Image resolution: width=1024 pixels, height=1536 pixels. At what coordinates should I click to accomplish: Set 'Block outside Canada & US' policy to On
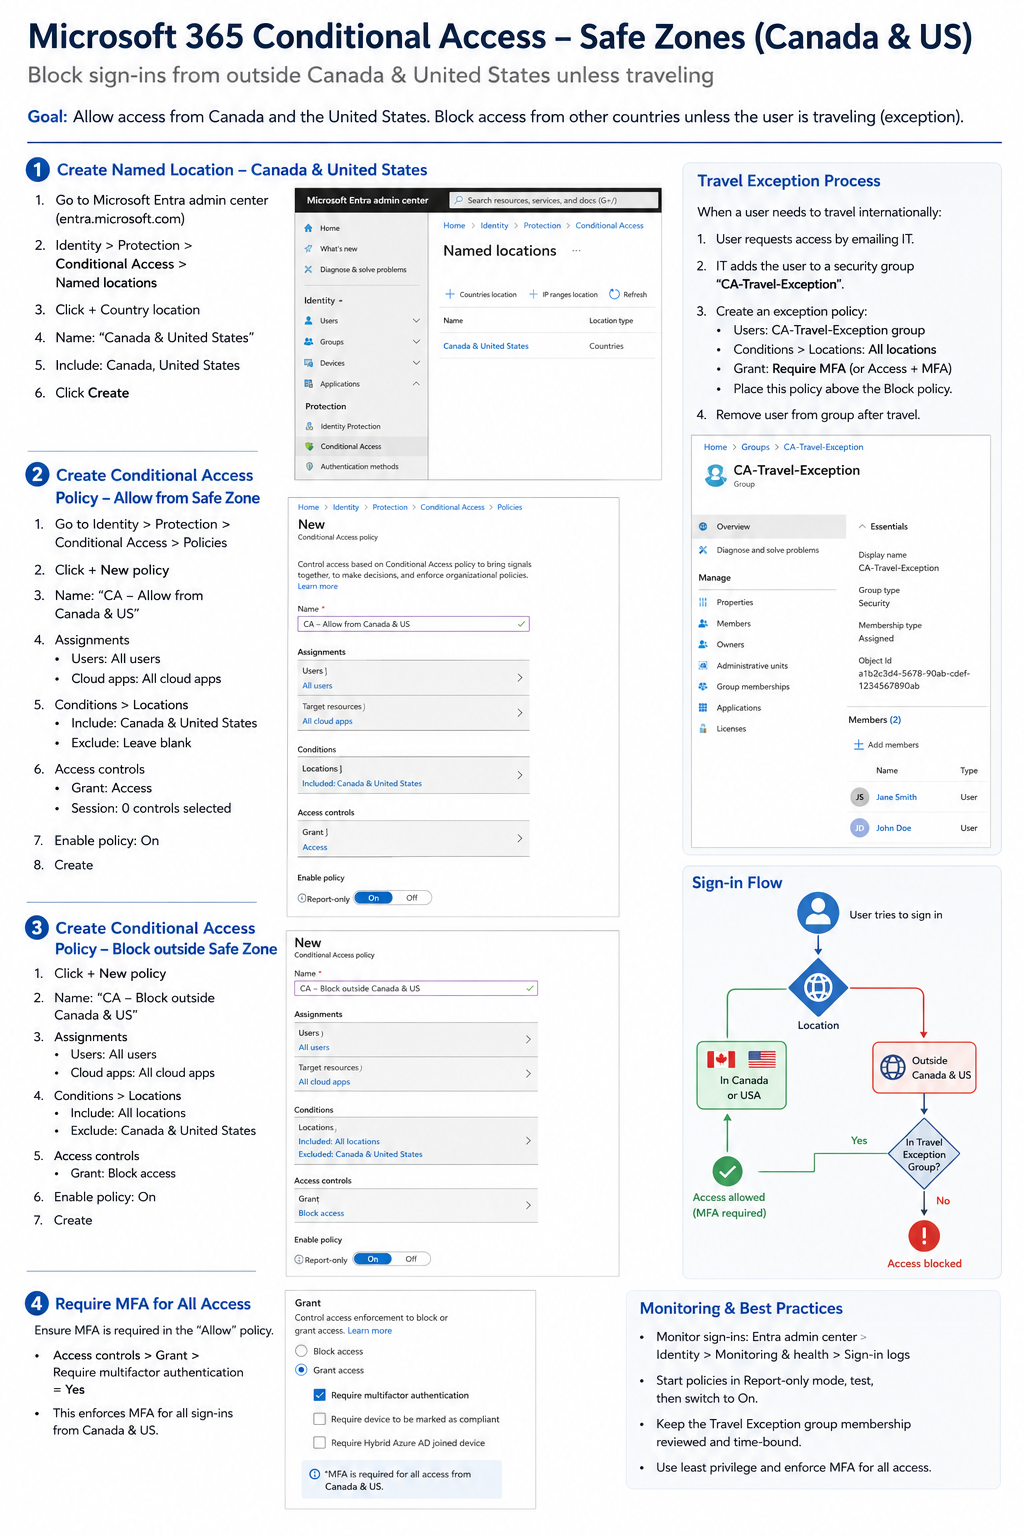click(372, 1259)
